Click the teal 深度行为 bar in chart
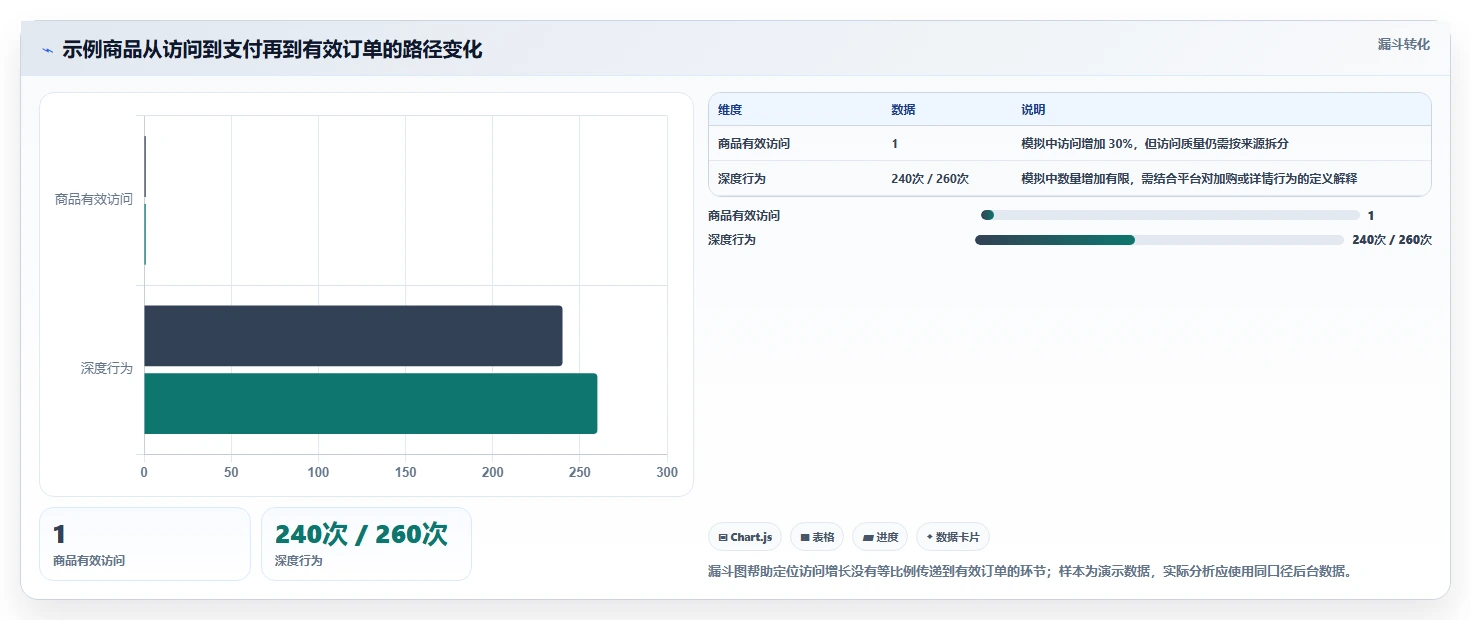 pos(370,404)
